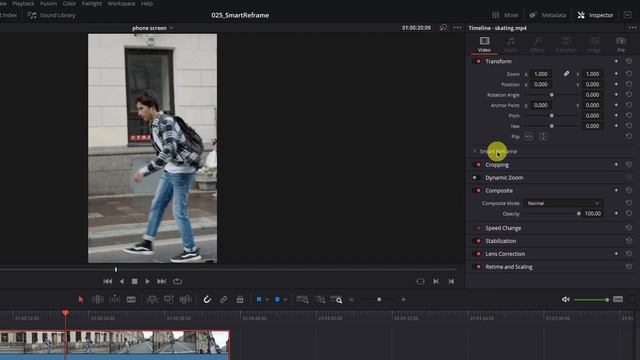Click the Custom Zoom icon
640x360 pixels.
click(337, 300)
